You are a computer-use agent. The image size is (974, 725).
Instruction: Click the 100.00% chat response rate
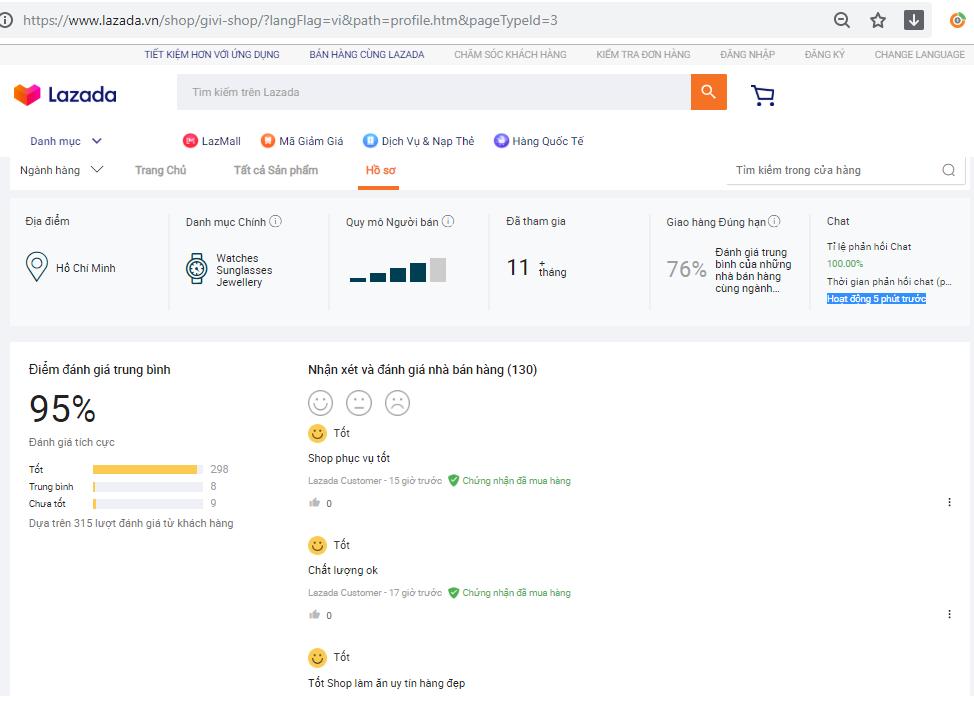click(845, 263)
